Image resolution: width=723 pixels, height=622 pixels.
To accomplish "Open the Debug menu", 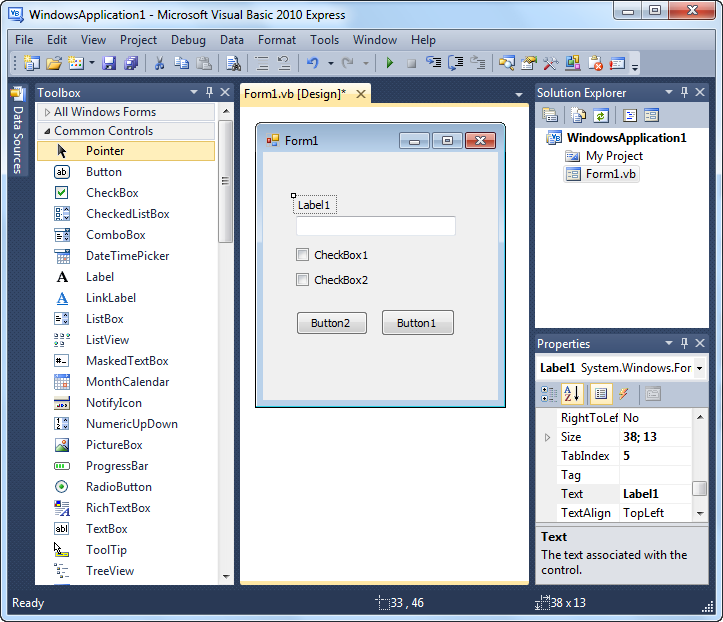I will click(x=188, y=40).
